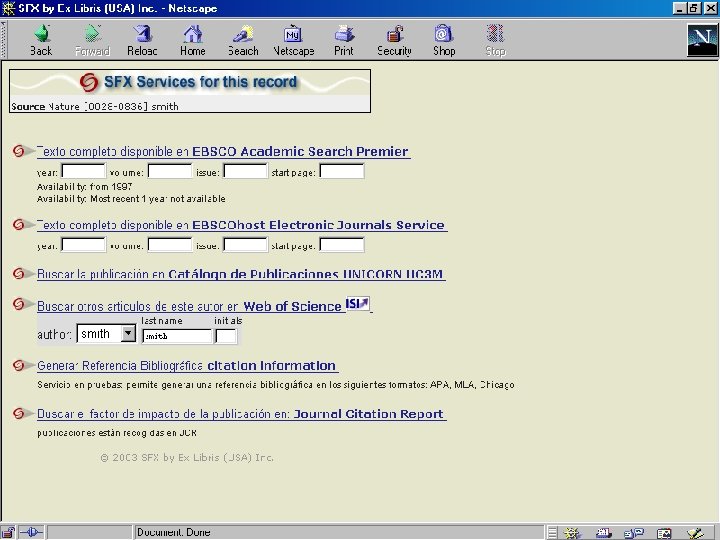
Task: Open Composer pencil icon in component bar
Action: point(696,533)
